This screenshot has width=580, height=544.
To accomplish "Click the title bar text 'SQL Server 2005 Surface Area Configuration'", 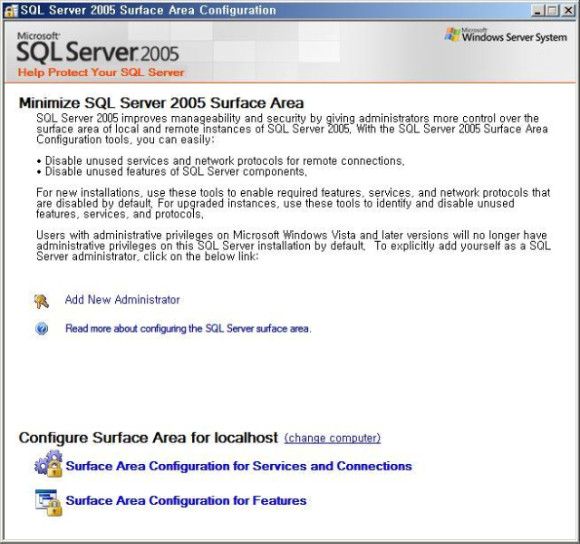I will 148,10.
